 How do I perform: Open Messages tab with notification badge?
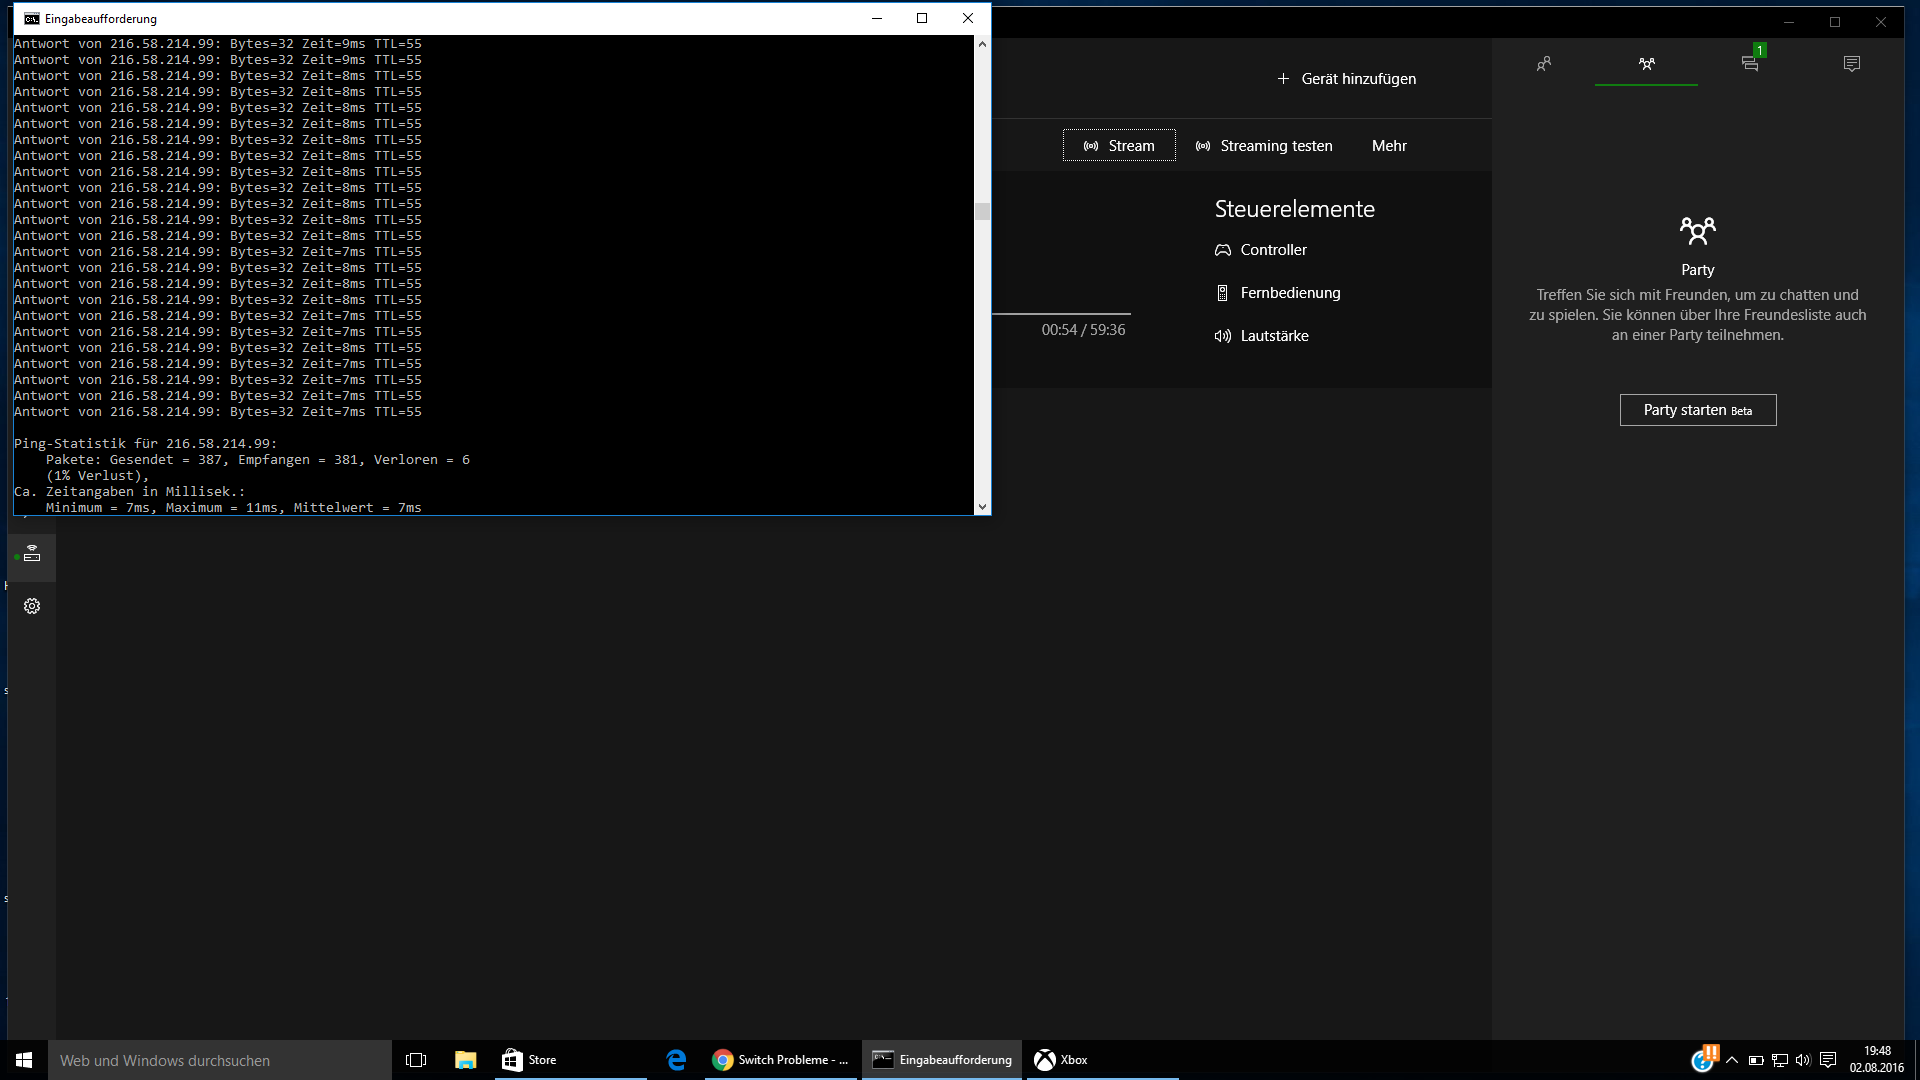click(1749, 64)
